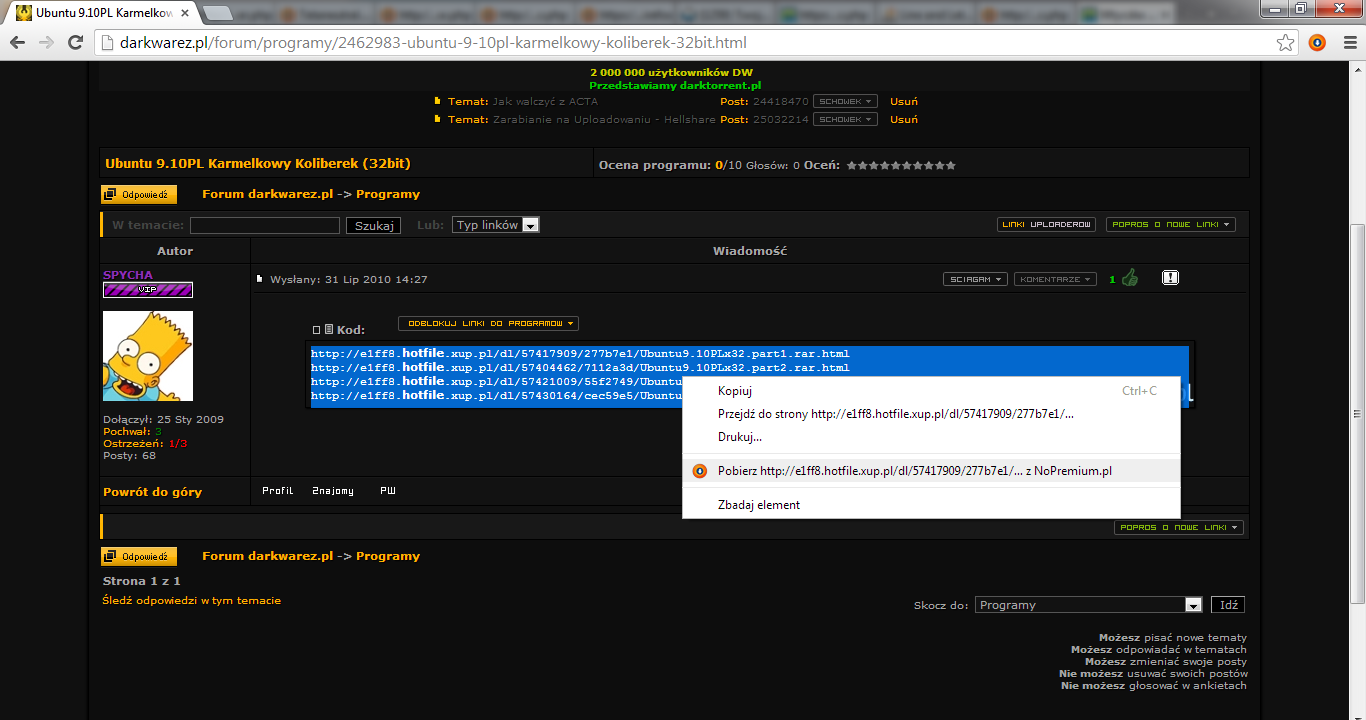The height and width of the screenshot is (720, 1366).
Task: Click the NoPremium icon in context menu
Action: 700,471
